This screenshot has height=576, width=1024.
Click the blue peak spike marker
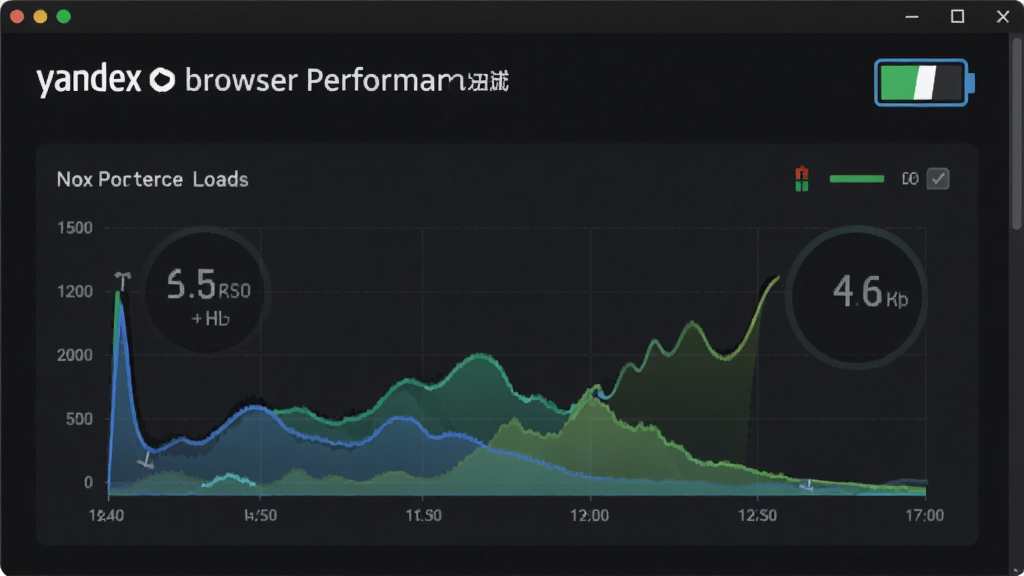tap(122, 281)
